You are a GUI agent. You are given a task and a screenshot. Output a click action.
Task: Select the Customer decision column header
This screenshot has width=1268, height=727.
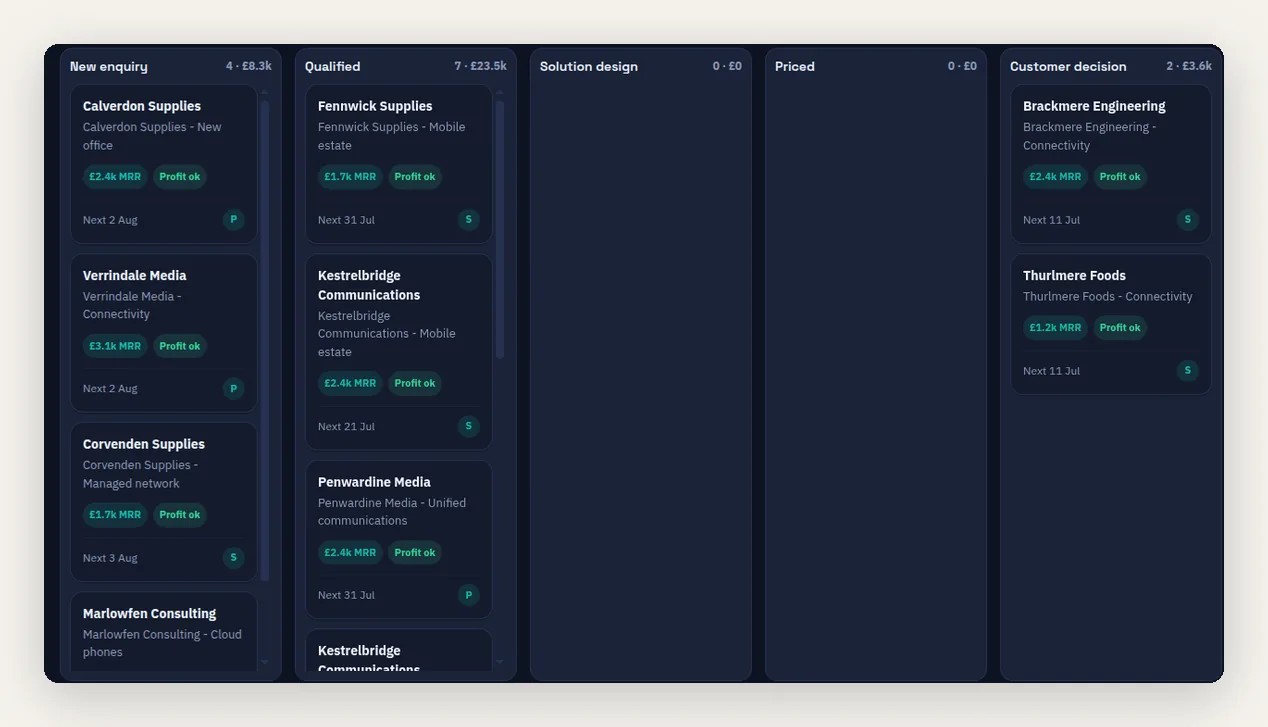tap(1111, 66)
